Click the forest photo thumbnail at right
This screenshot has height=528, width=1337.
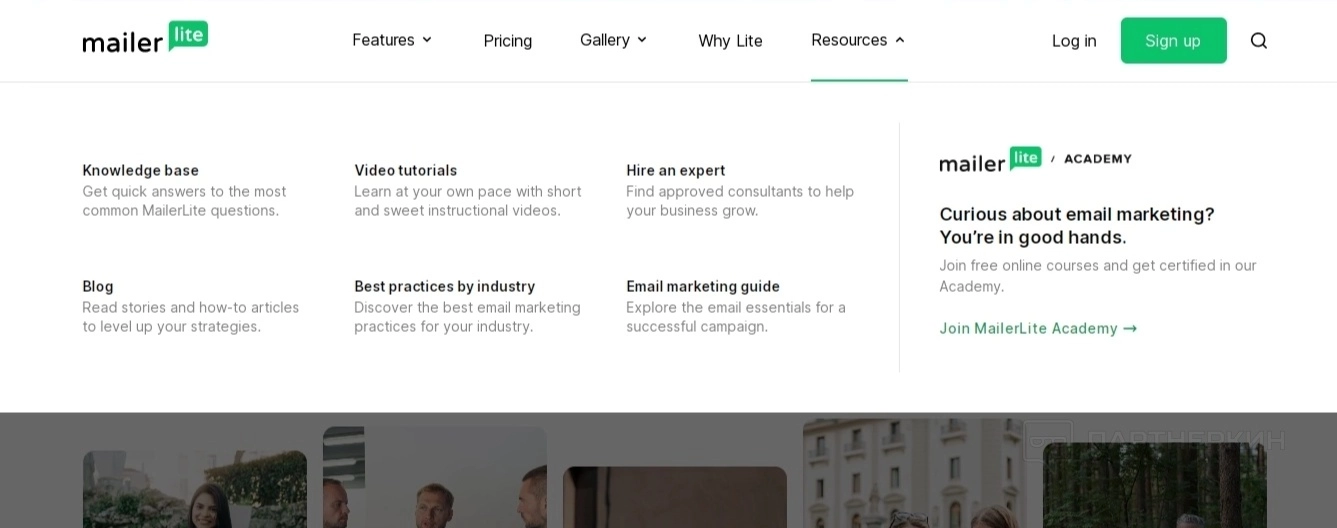[x=1154, y=486]
